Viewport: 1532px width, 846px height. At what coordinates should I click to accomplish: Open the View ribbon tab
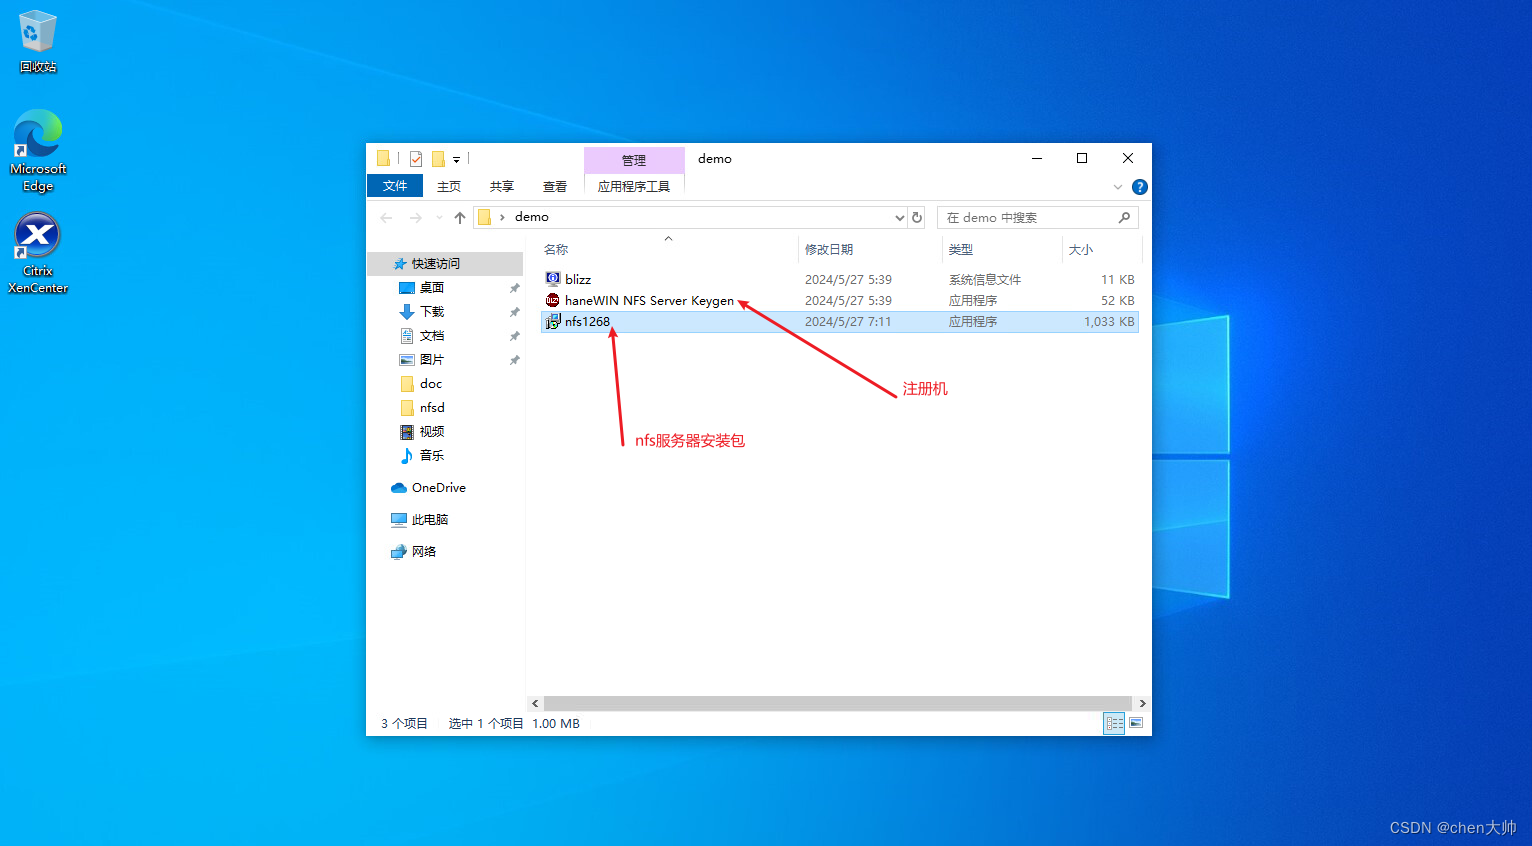(555, 187)
